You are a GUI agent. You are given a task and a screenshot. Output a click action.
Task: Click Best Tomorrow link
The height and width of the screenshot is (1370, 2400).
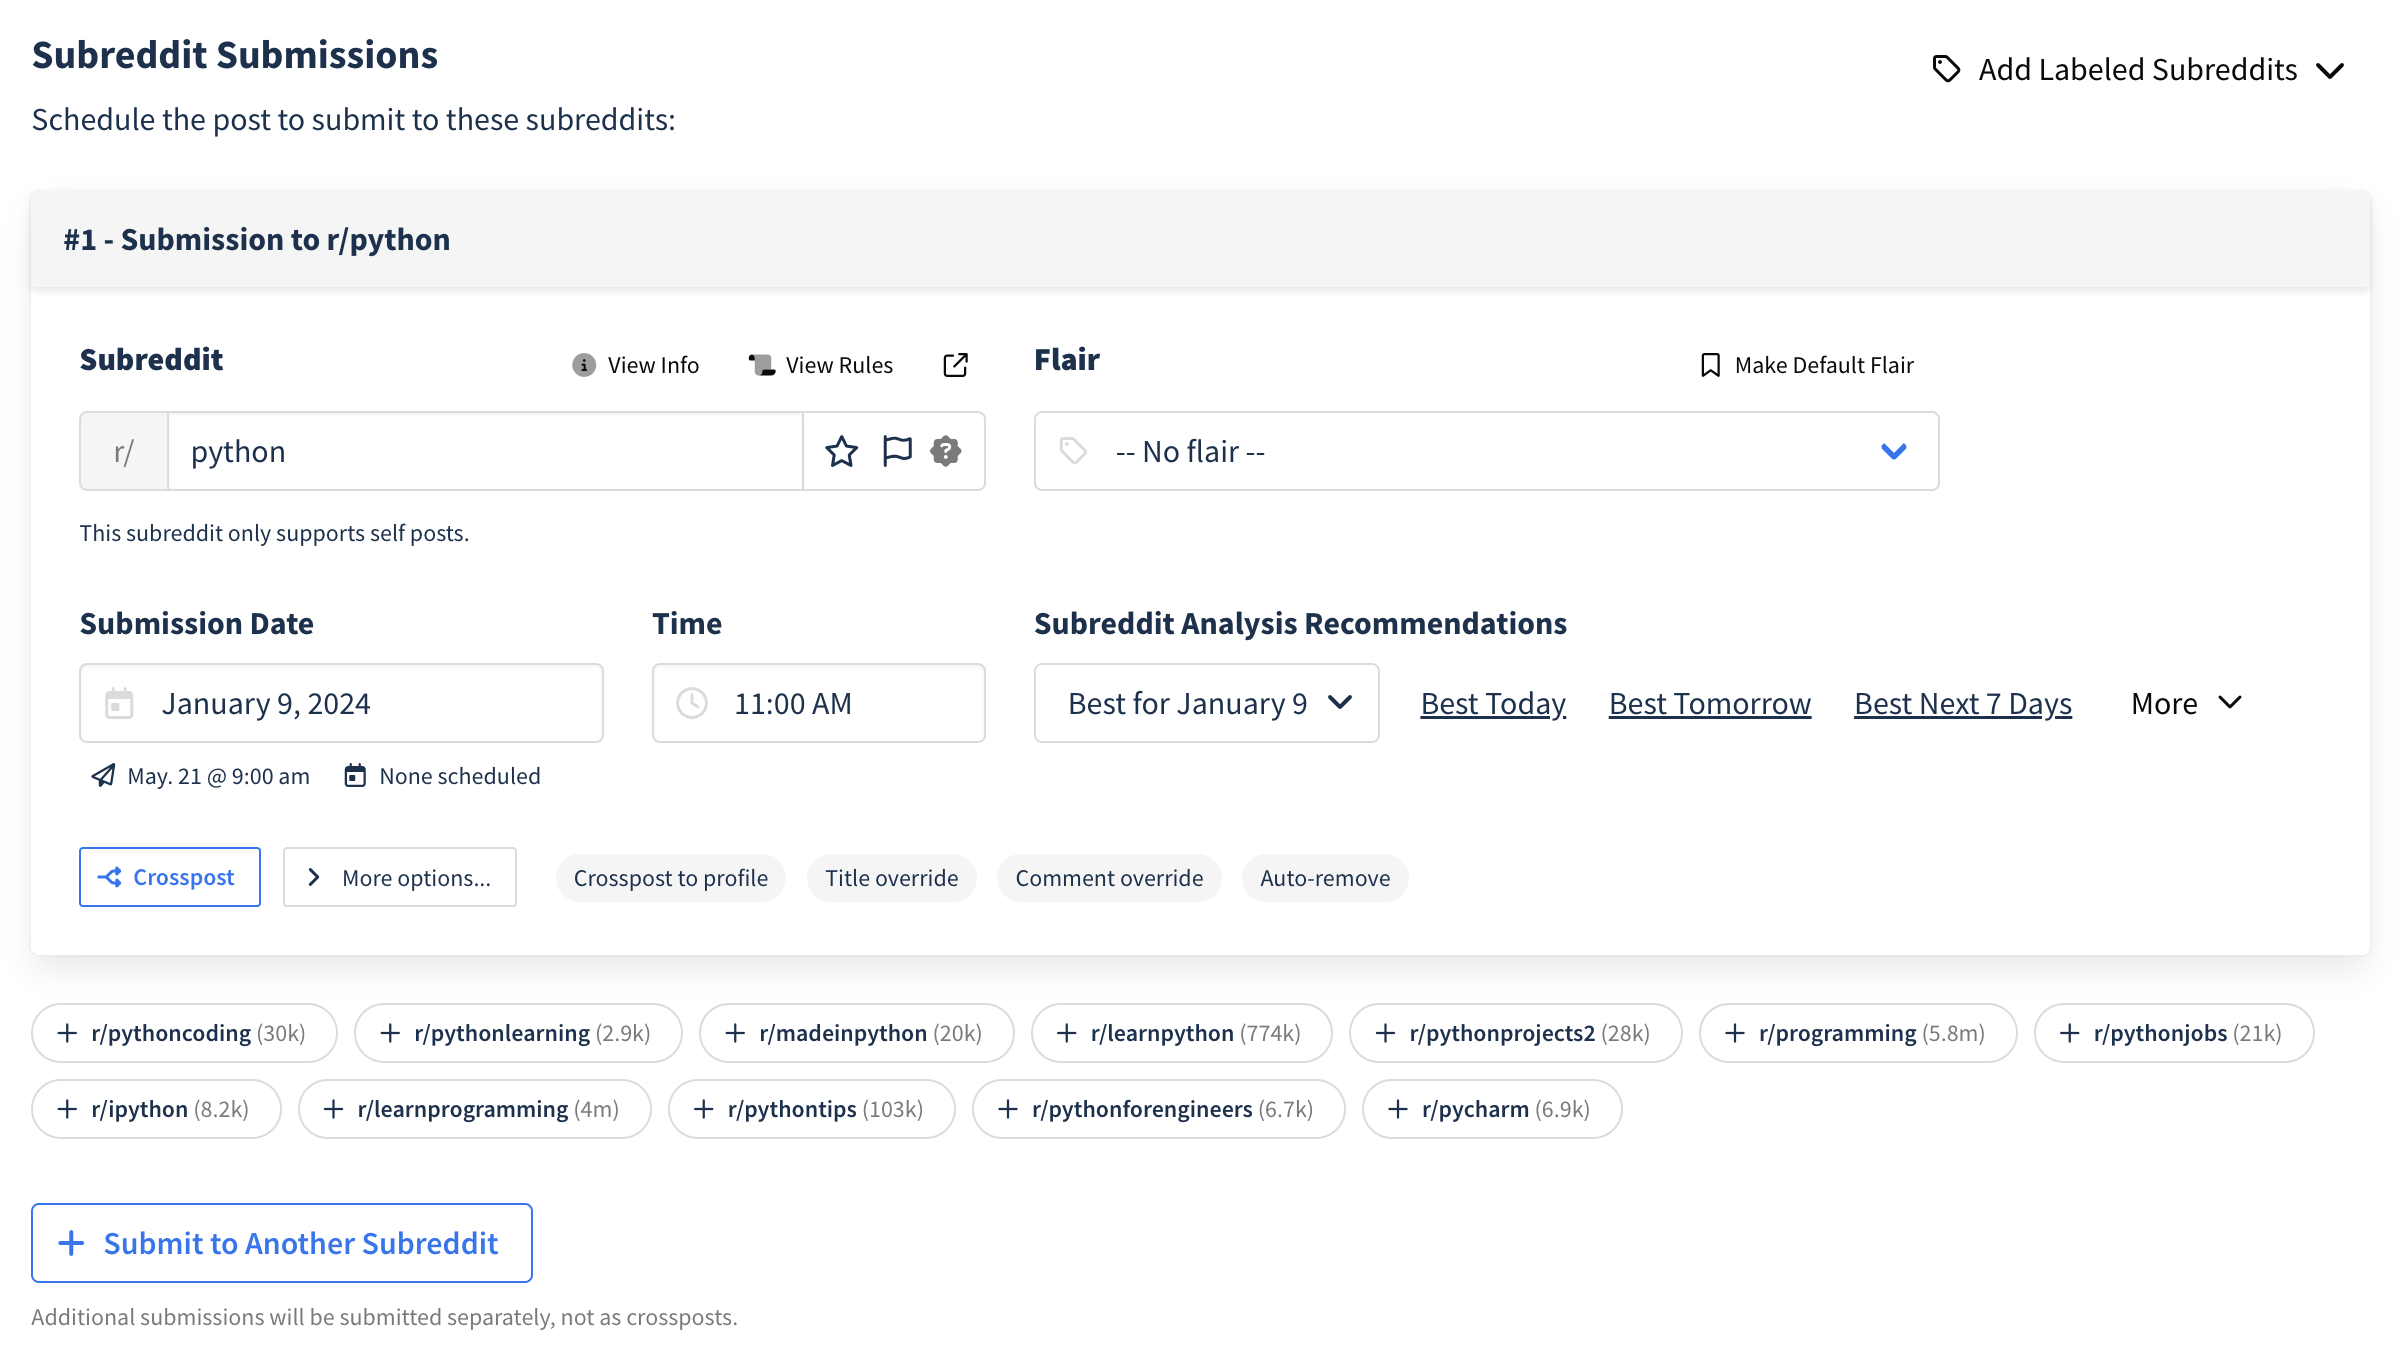[x=1709, y=704]
